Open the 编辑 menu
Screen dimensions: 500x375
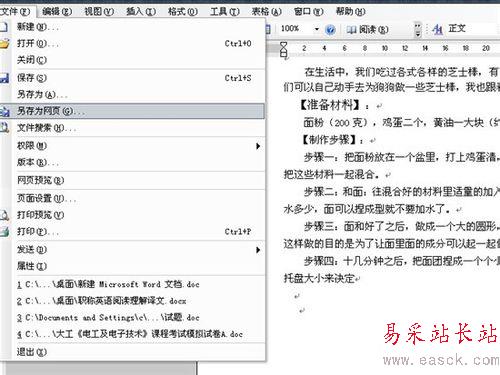point(57,12)
